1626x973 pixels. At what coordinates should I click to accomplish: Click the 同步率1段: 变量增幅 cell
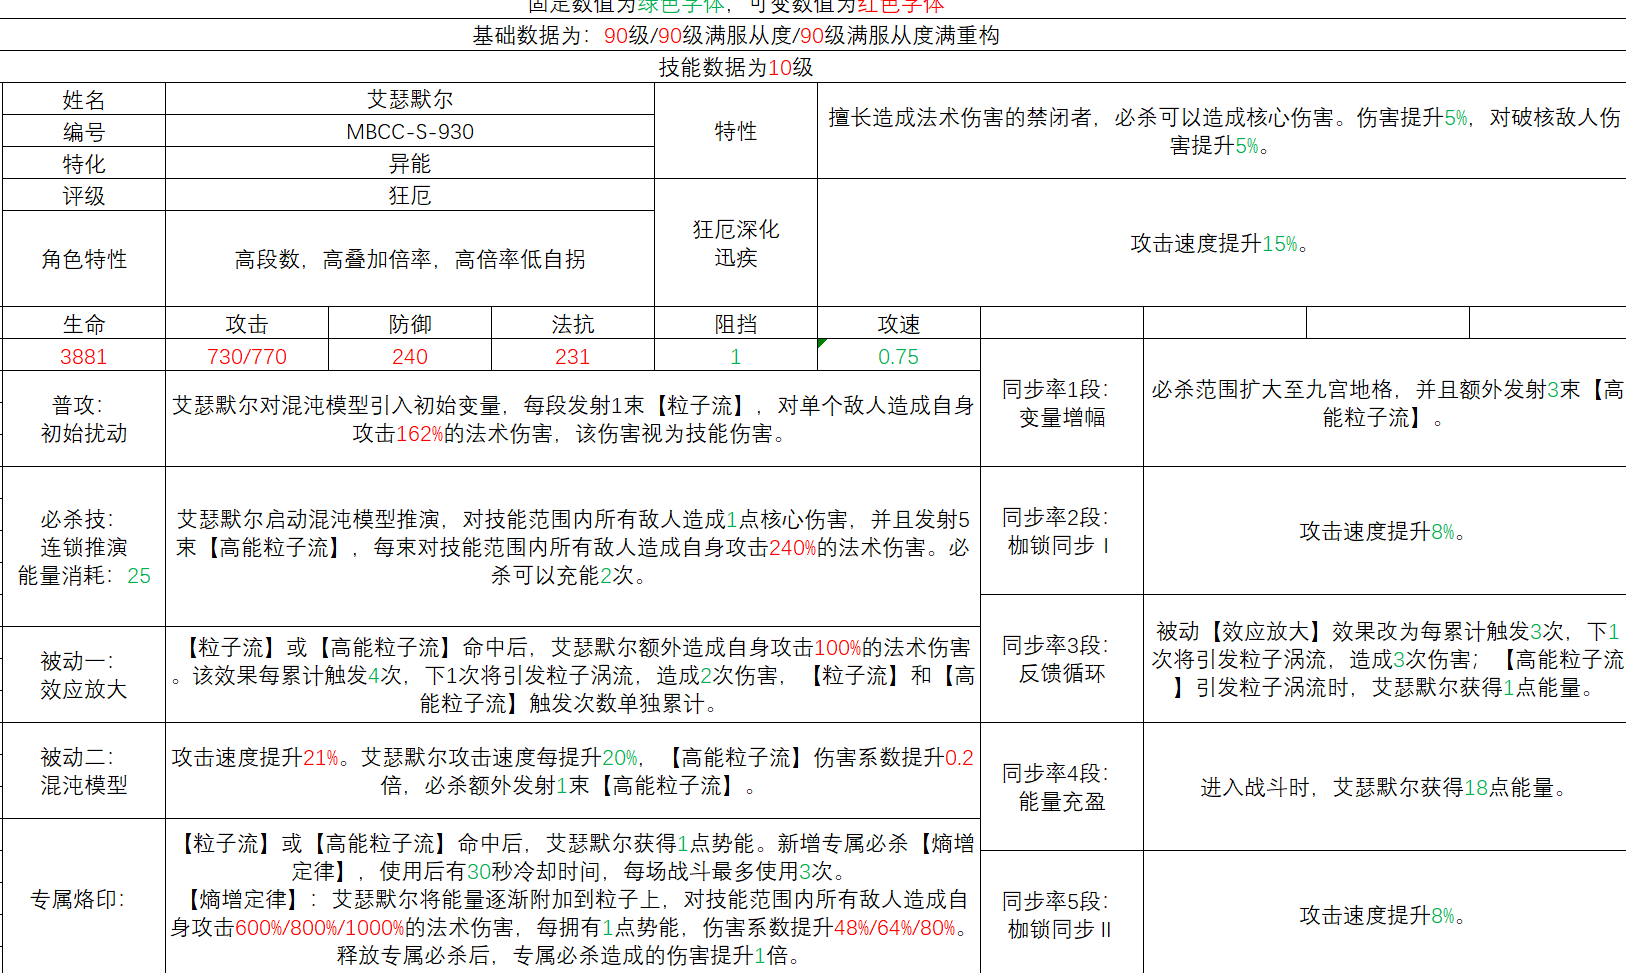pyautogui.click(x=1062, y=403)
